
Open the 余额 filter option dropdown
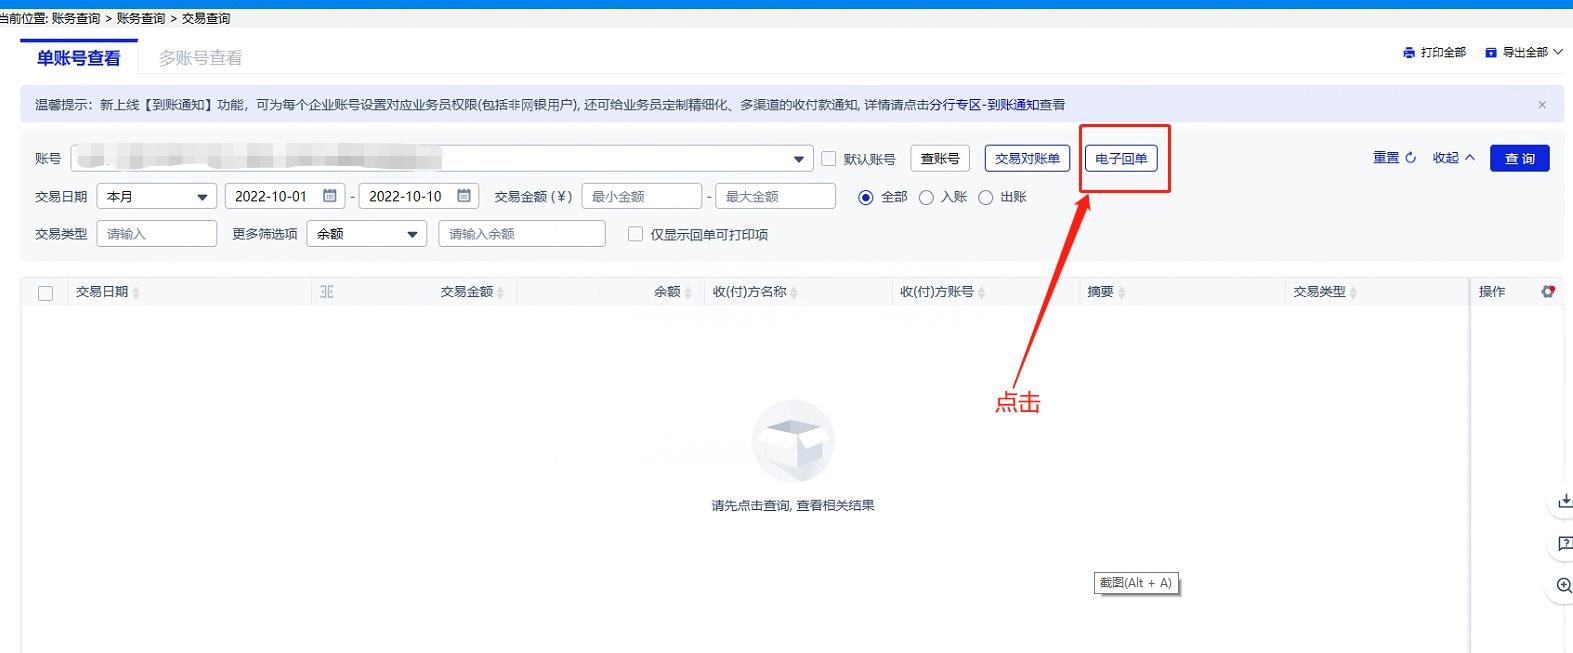click(367, 234)
